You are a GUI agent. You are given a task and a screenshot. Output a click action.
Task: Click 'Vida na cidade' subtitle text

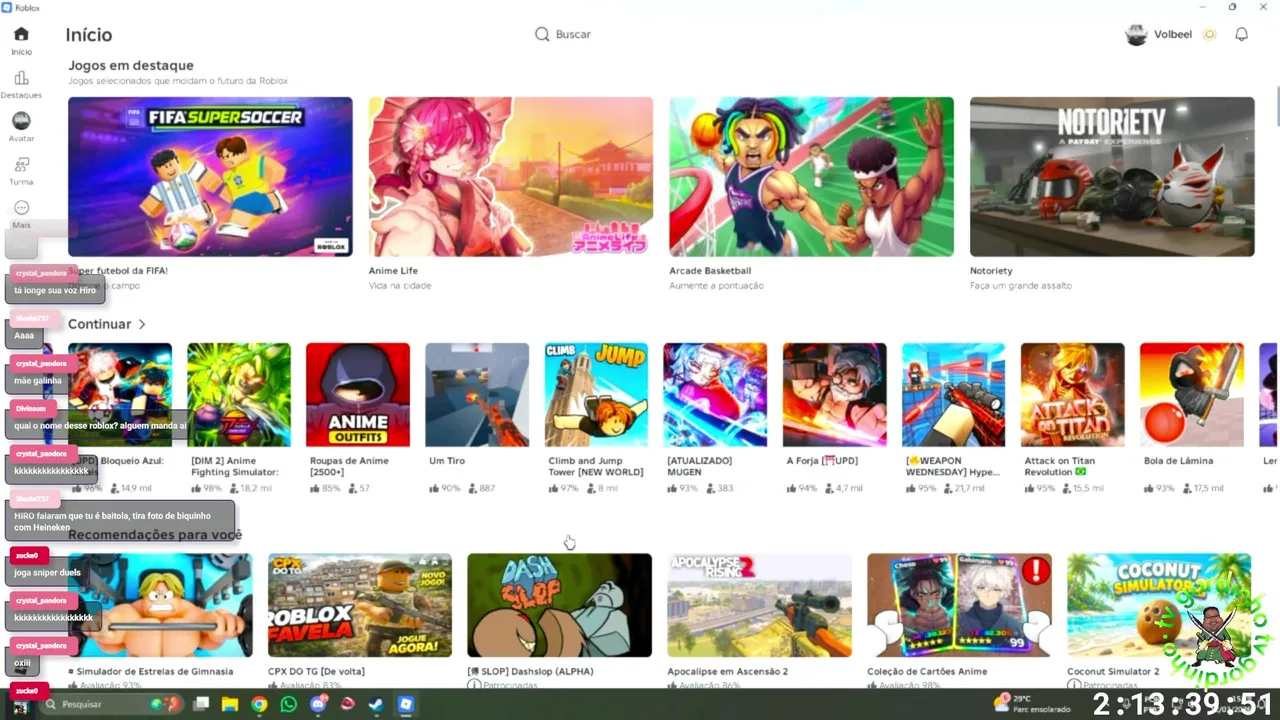(x=399, y=286)
